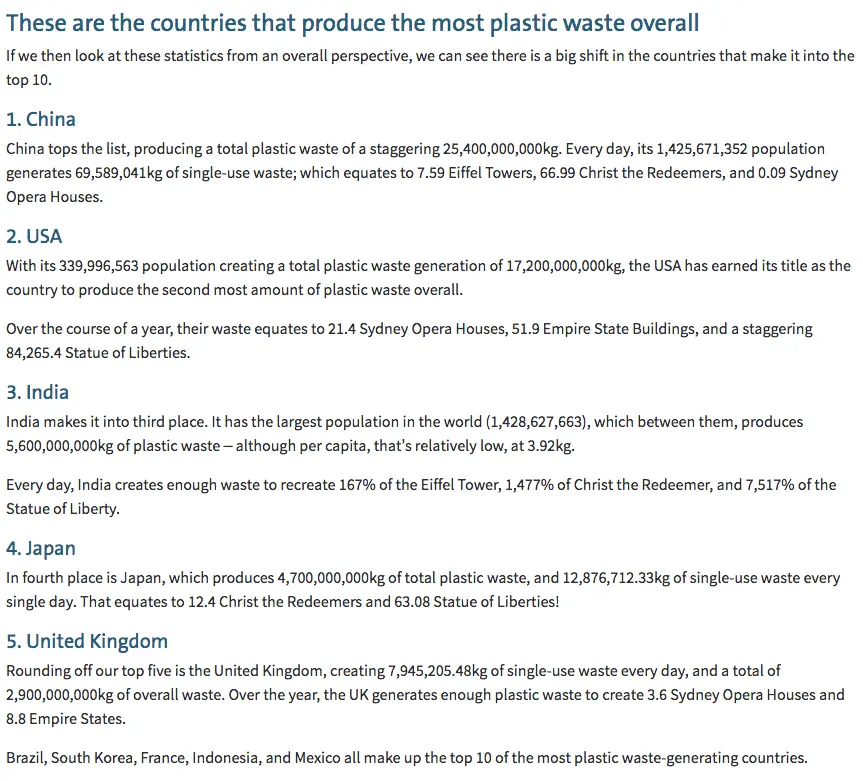Click the paragraph starting "In fourth place is Japan"
This screenshot has width=863, height=781.
click(423, 590)
